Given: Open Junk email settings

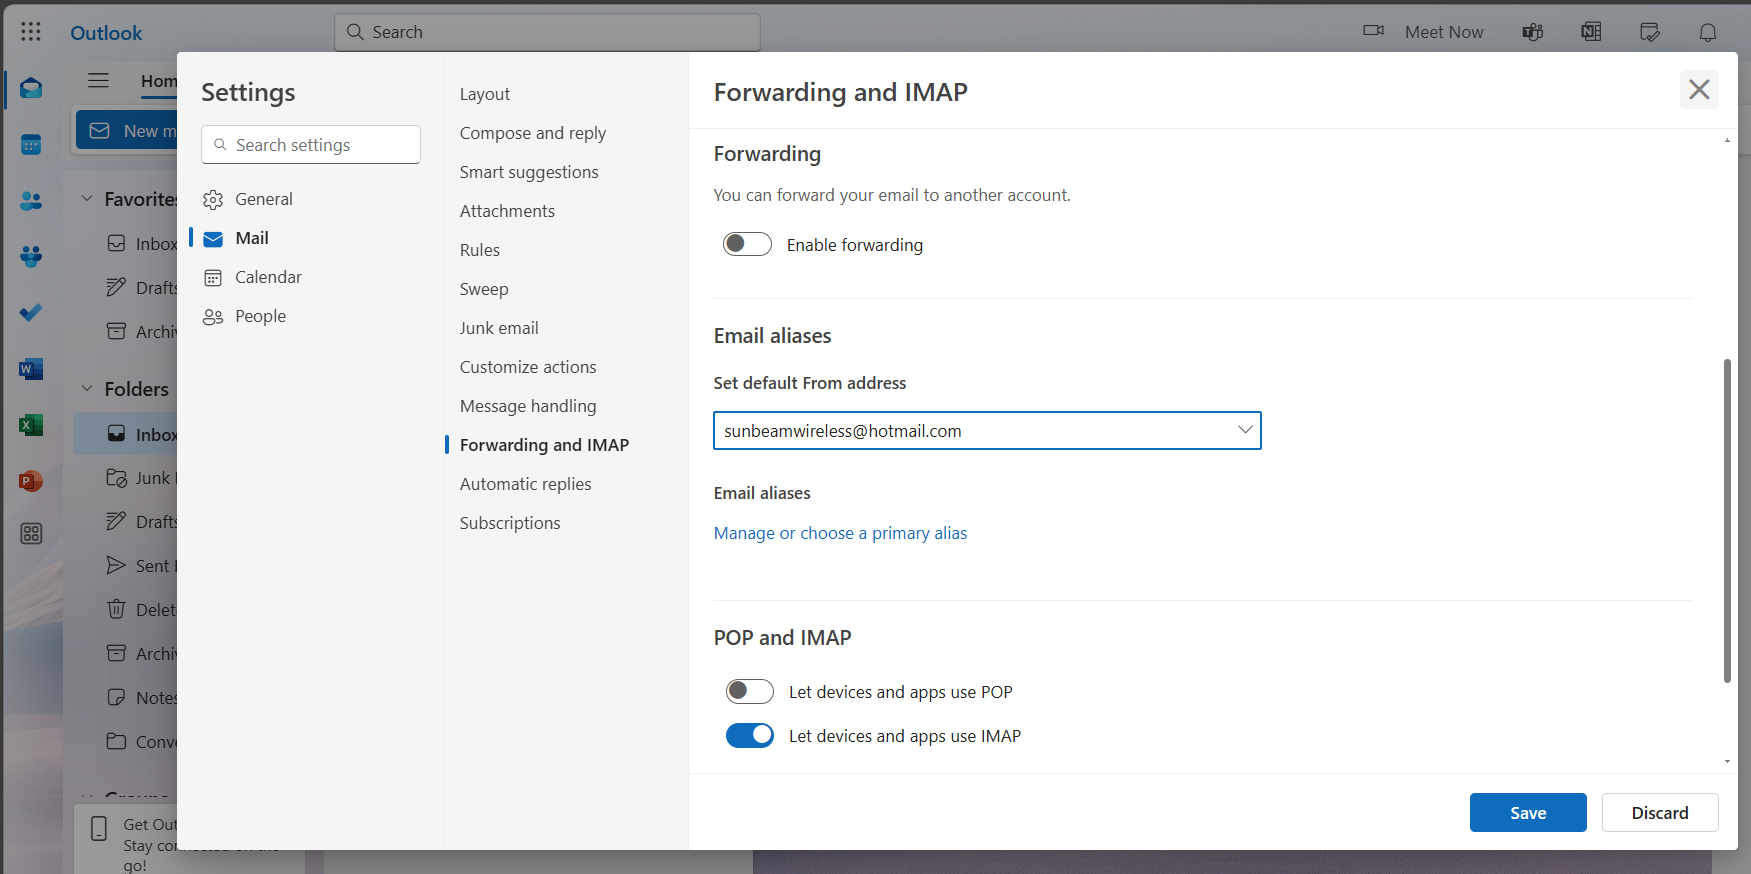Looking at the screenshot, I should click(499, 328).
